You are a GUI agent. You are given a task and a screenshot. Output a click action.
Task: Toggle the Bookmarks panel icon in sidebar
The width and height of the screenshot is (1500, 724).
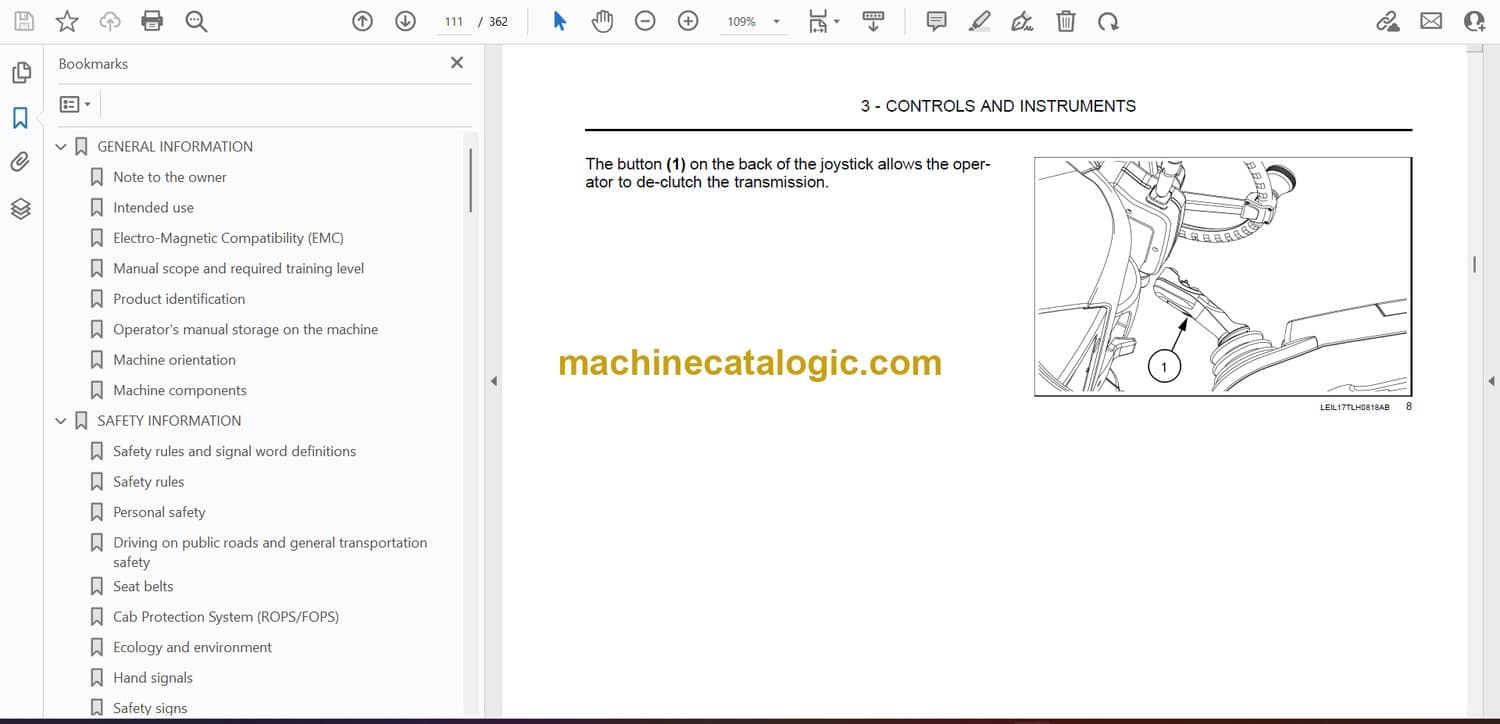point(21,118)
